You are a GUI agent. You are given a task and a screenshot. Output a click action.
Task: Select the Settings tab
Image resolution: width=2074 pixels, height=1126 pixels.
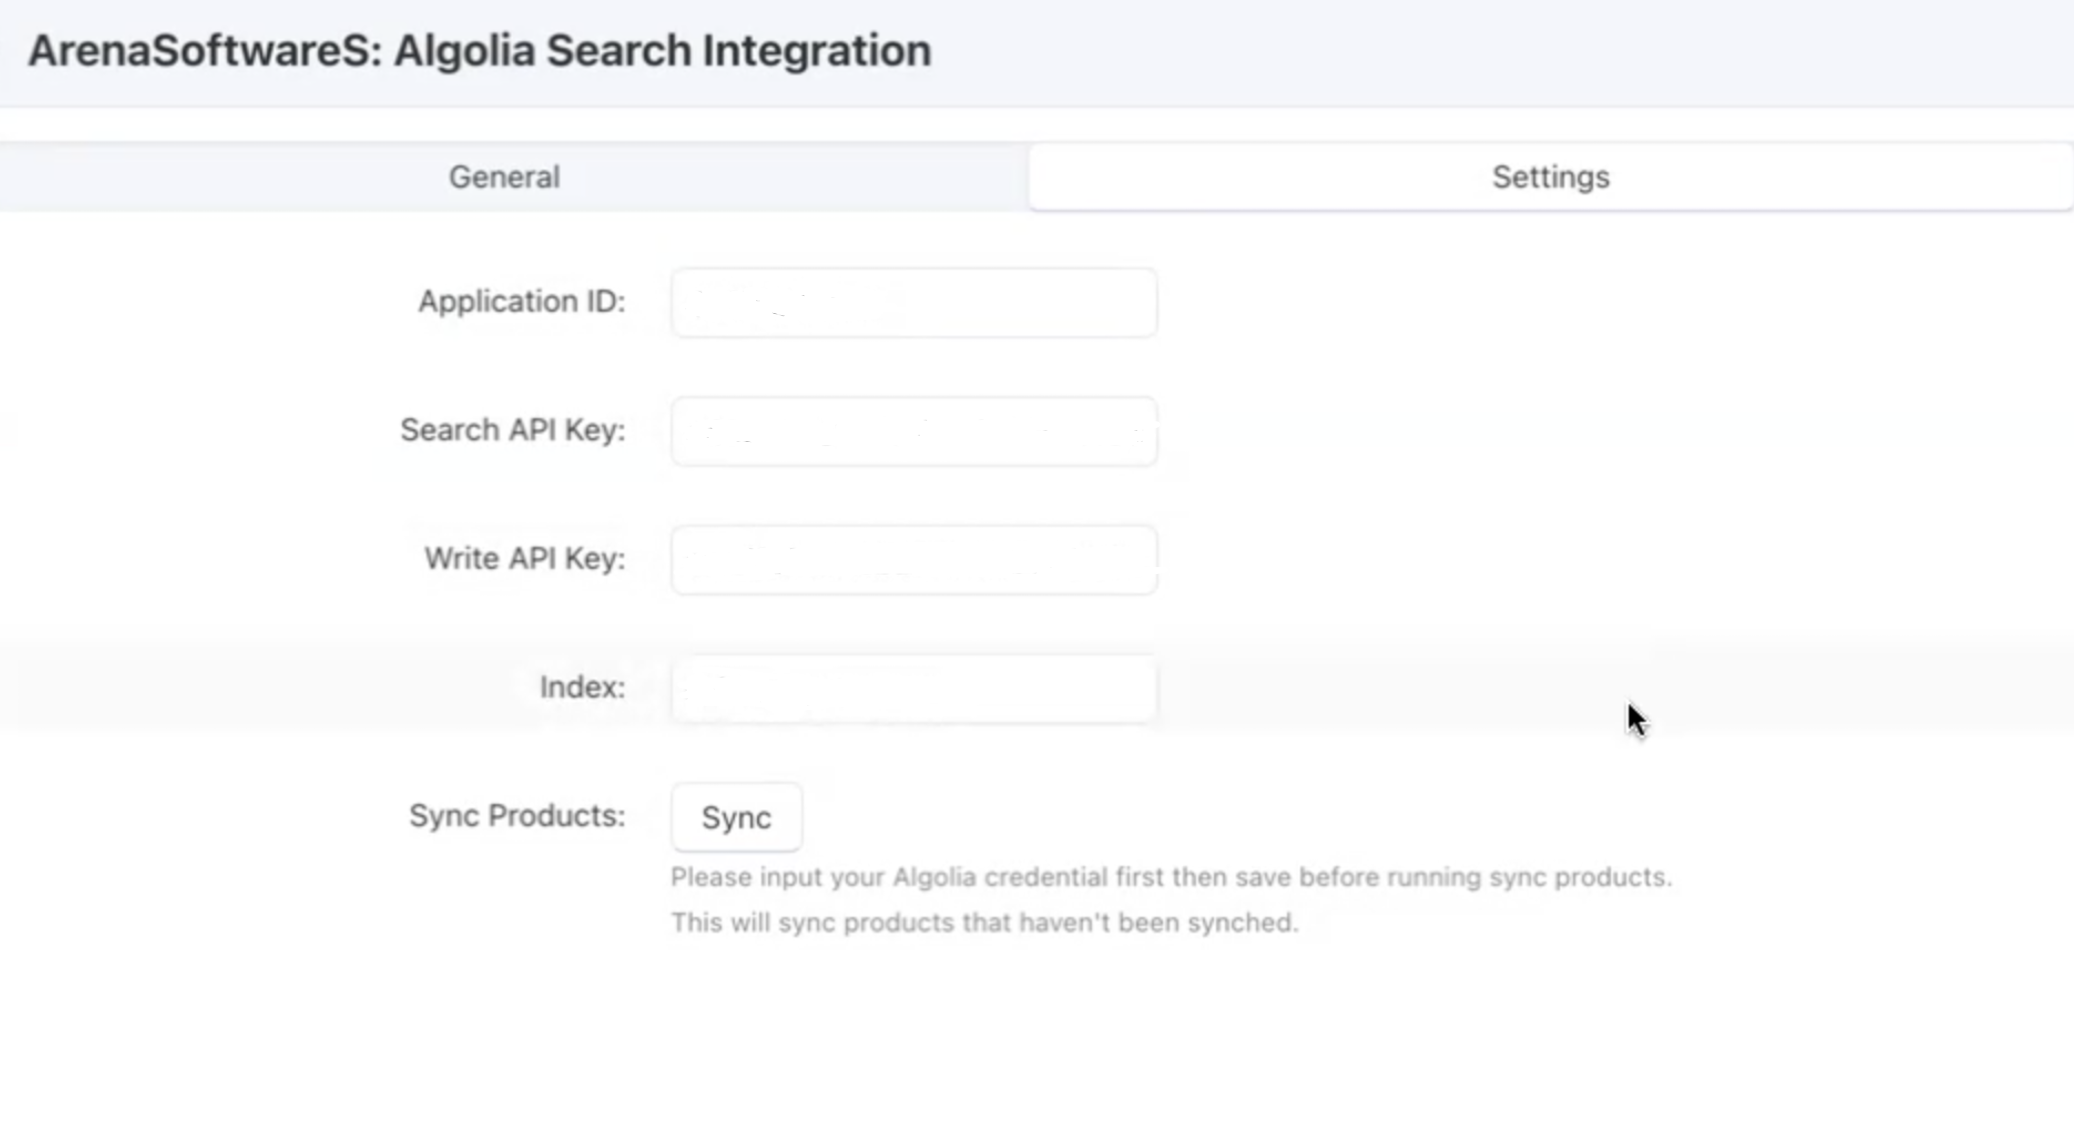click(x=1551, y=177)
